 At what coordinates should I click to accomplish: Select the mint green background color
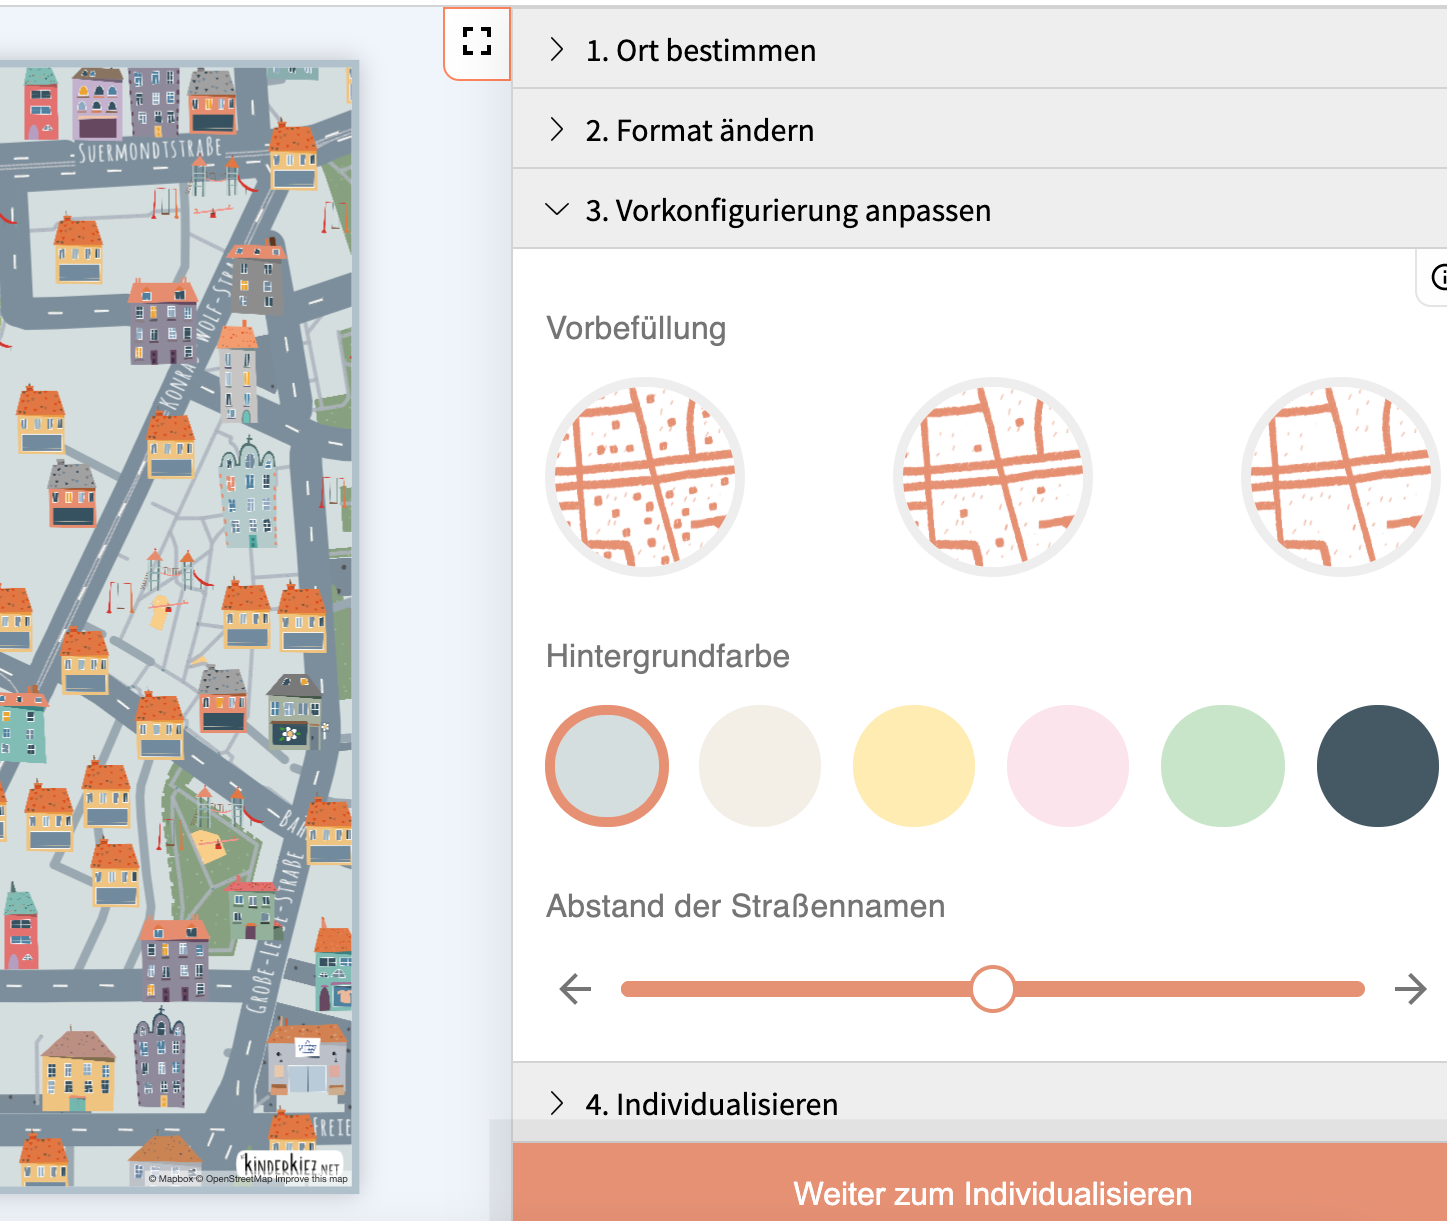pyautogui.click(x=1222, y=766)
